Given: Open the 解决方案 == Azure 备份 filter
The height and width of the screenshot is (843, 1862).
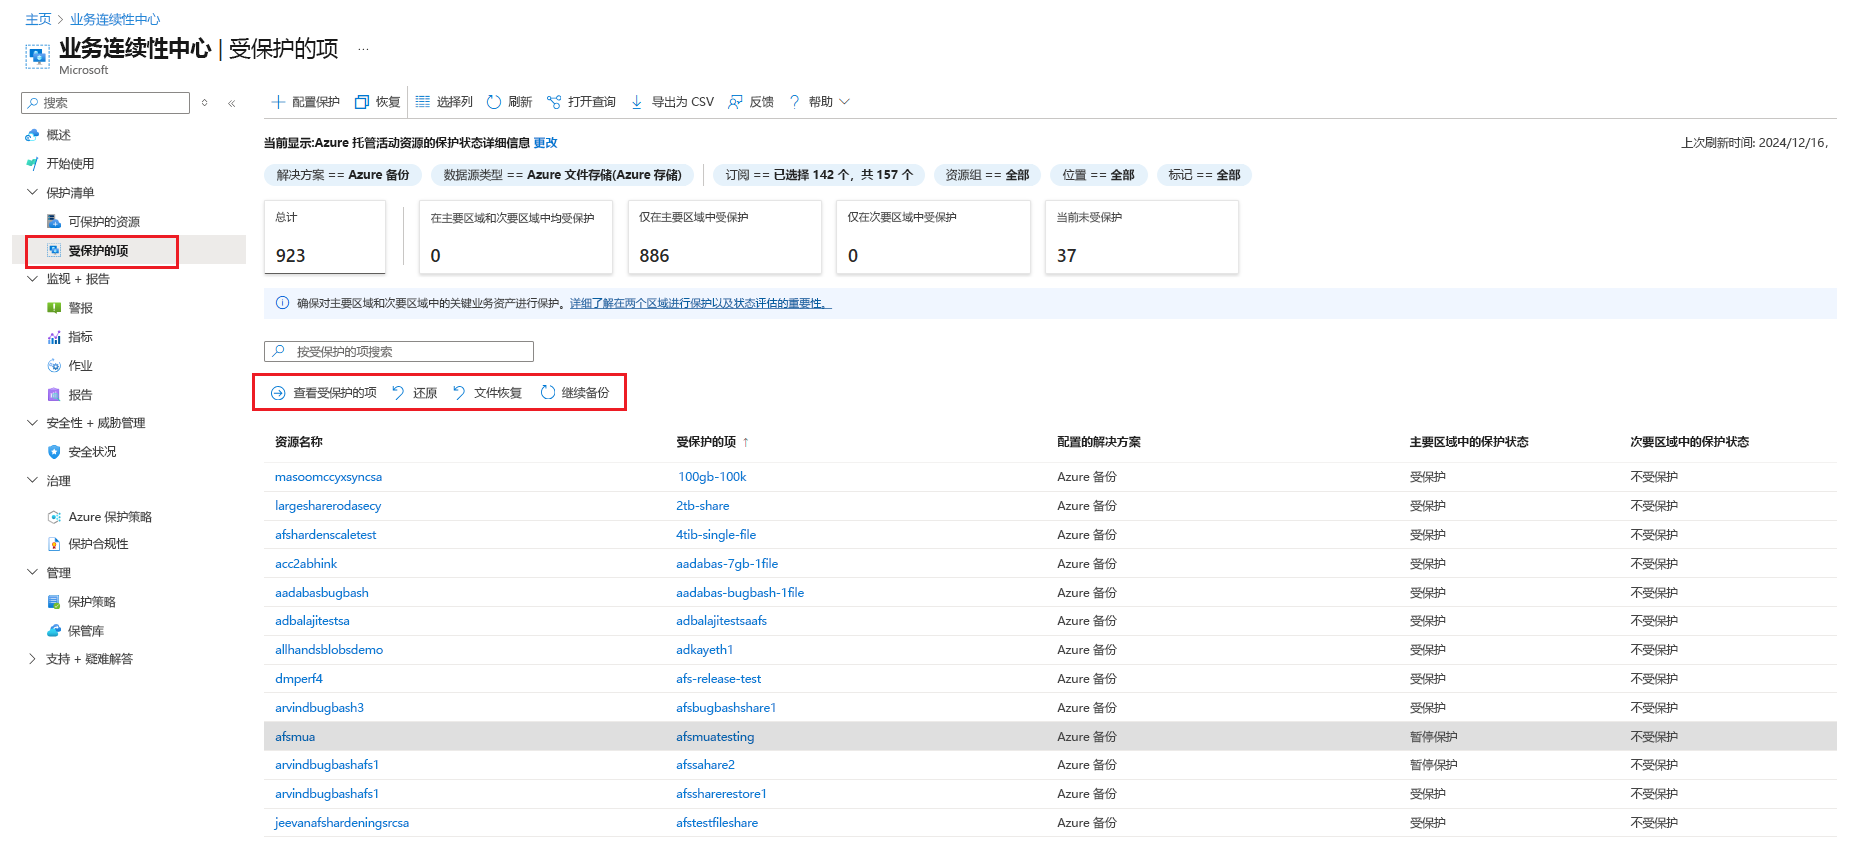Looking at the screenshot, I should [343, 175].
